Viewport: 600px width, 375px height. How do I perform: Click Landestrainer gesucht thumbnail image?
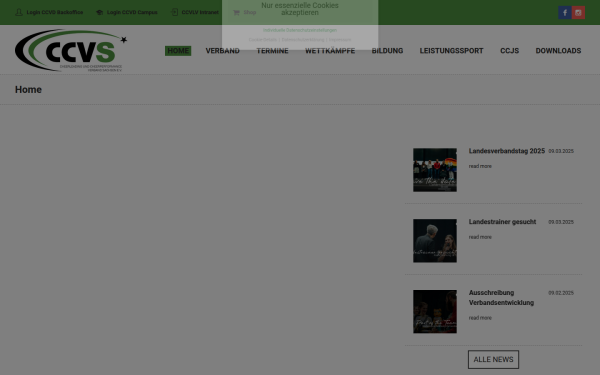click(435, 241)
